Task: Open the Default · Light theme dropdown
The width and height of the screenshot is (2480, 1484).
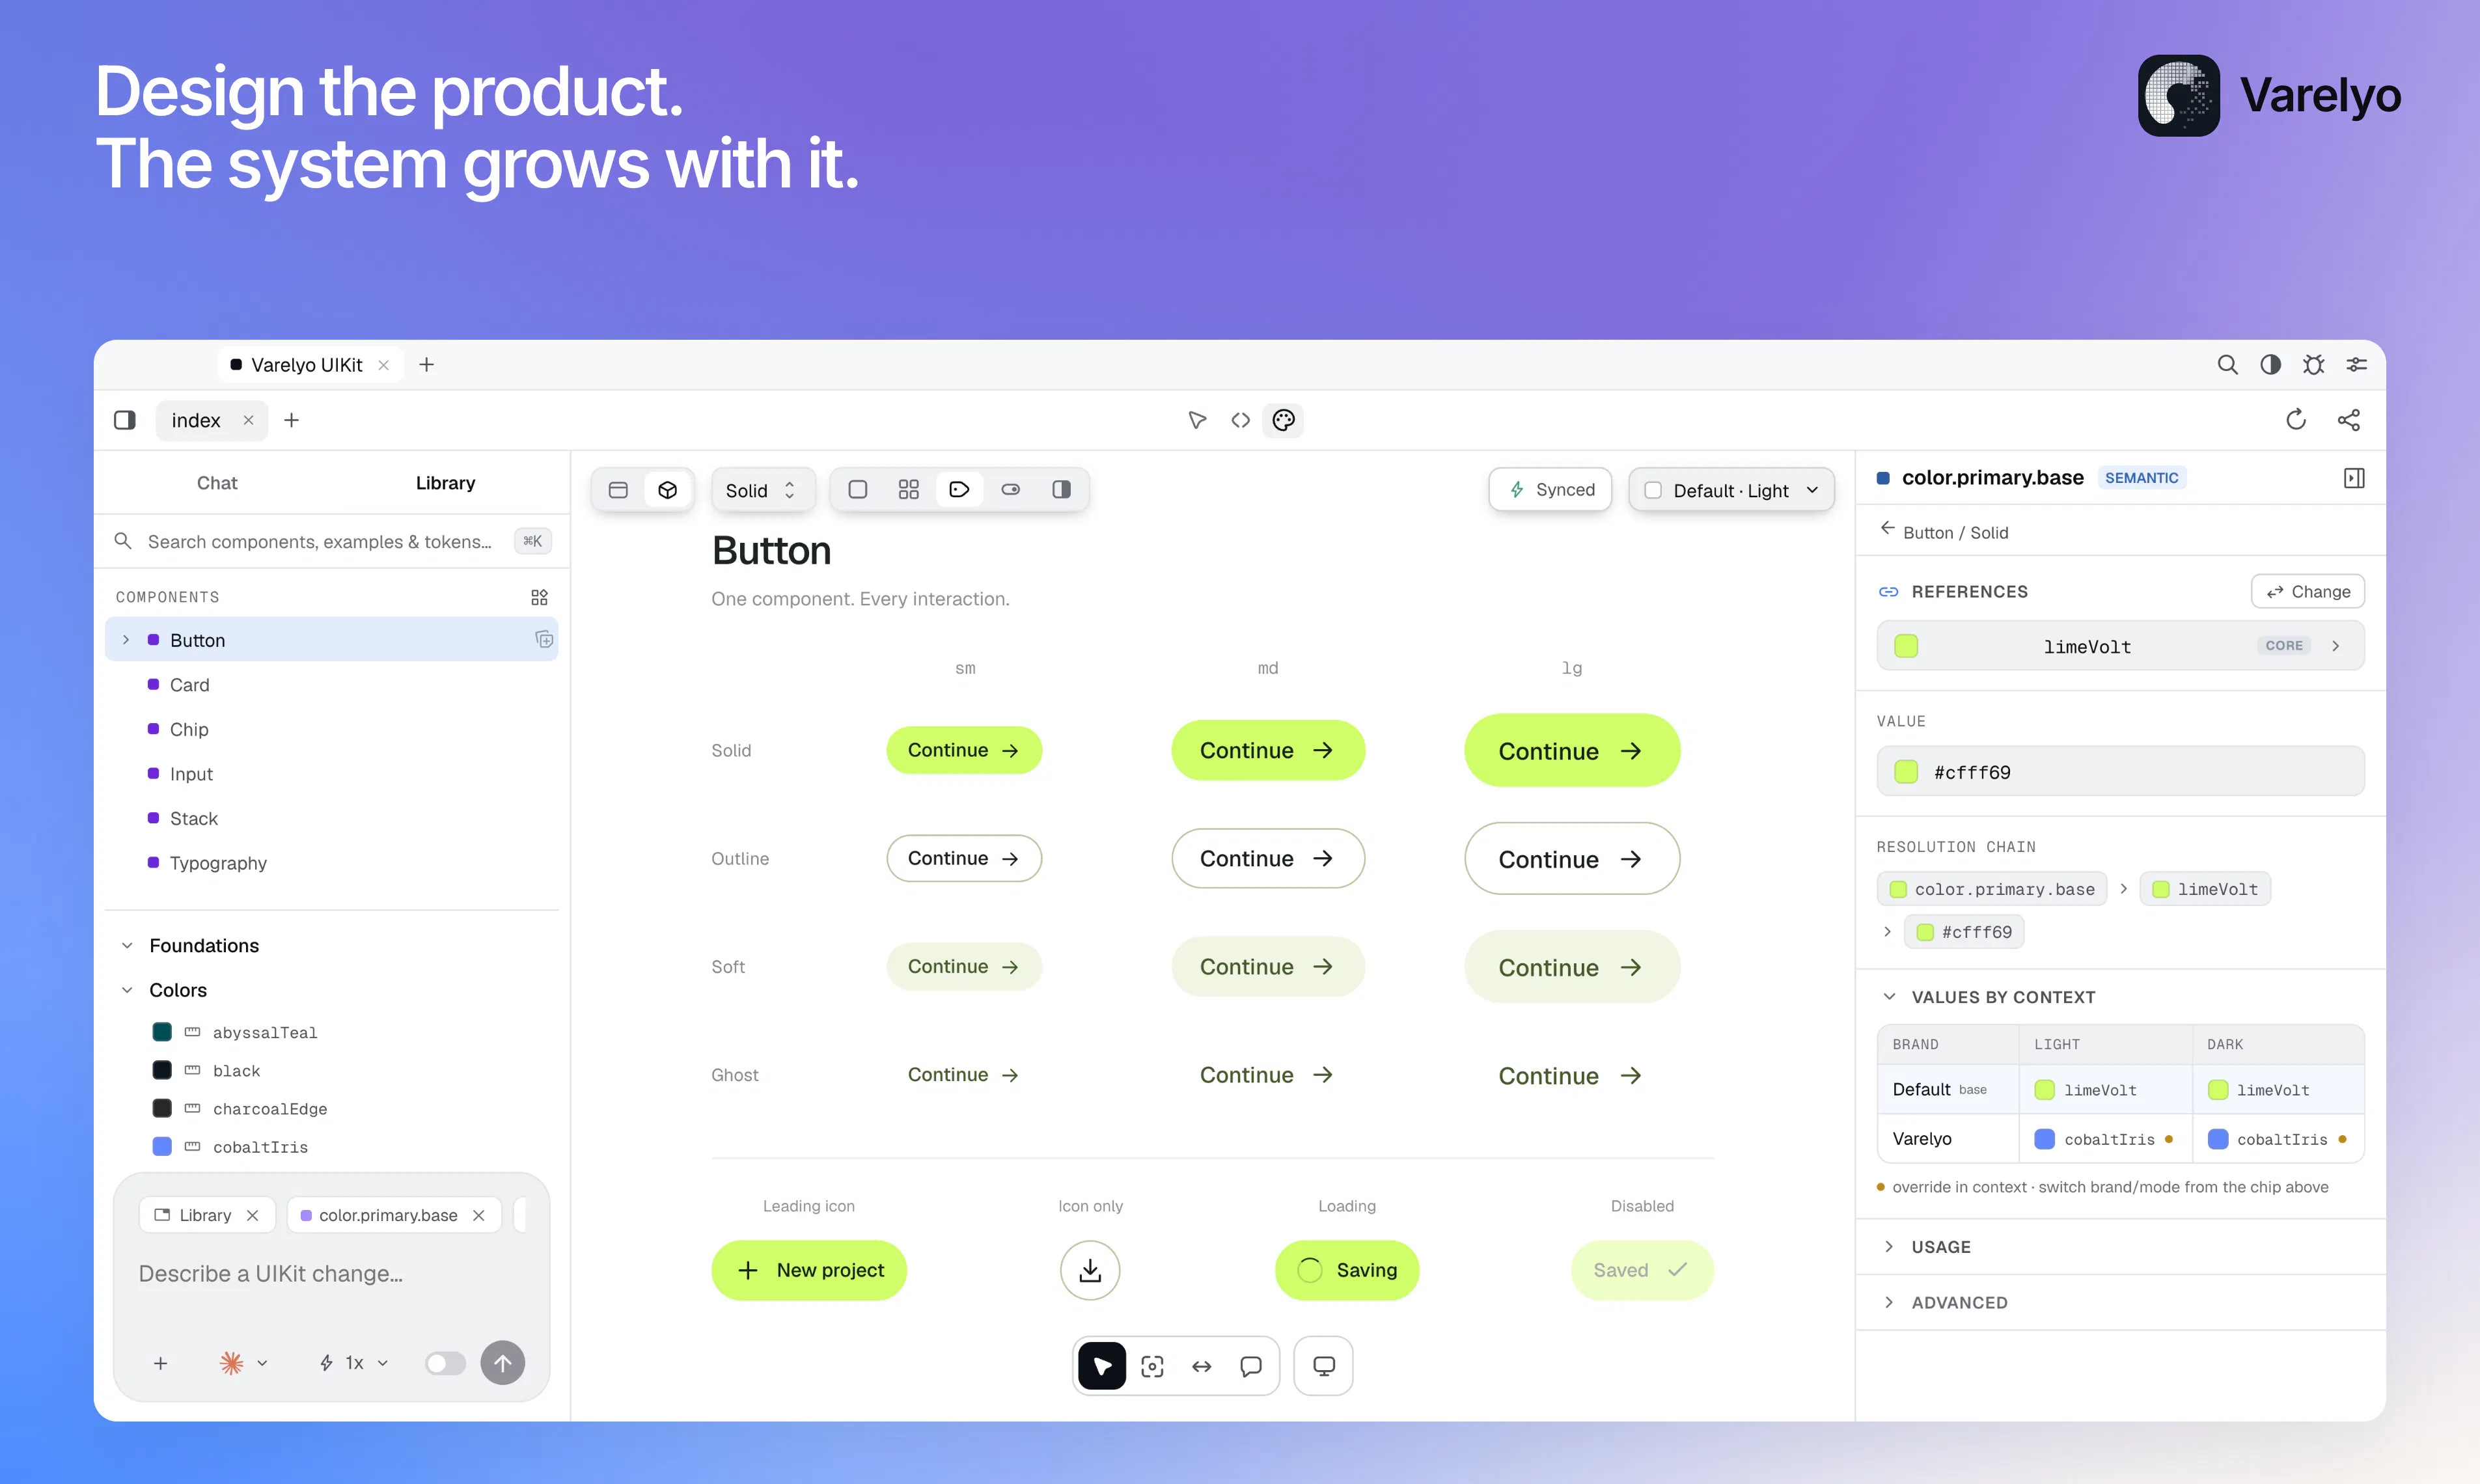Action: click(1731, 490)
